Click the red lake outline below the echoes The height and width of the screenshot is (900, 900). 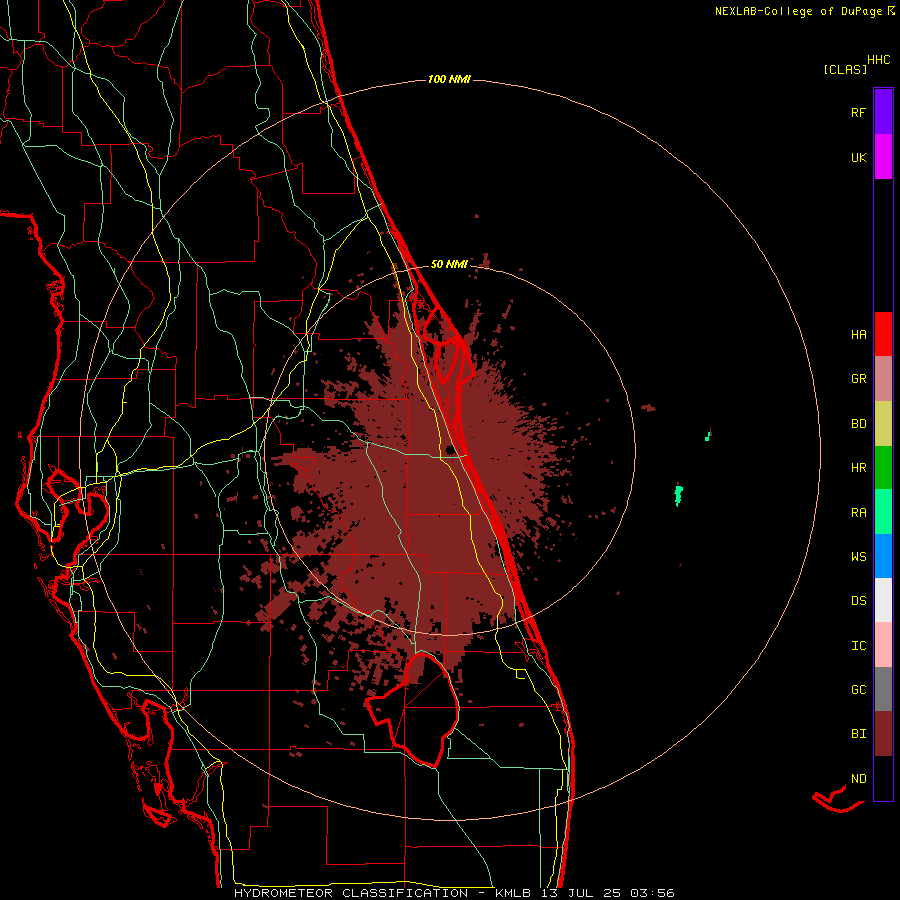[414, 709]
